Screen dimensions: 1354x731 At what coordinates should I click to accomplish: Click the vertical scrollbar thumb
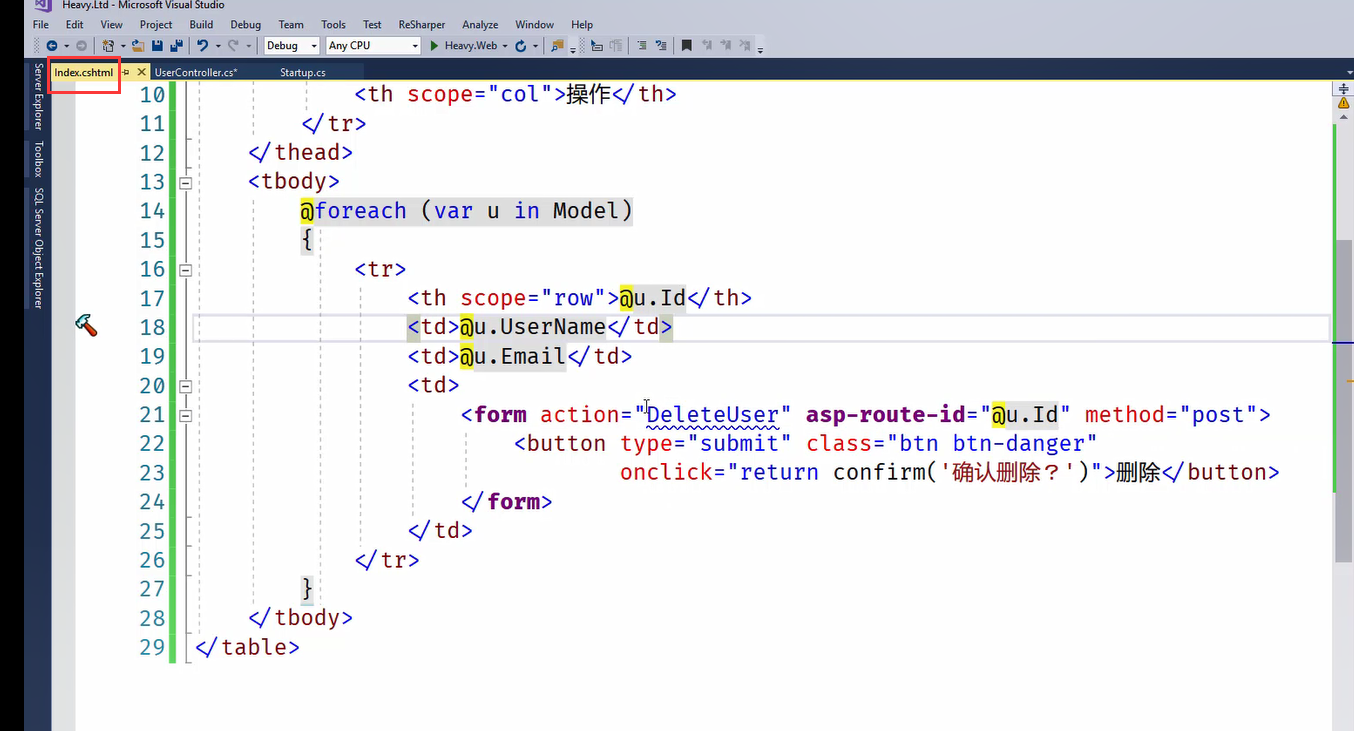pyautogui.click(x=1344, y=400)
